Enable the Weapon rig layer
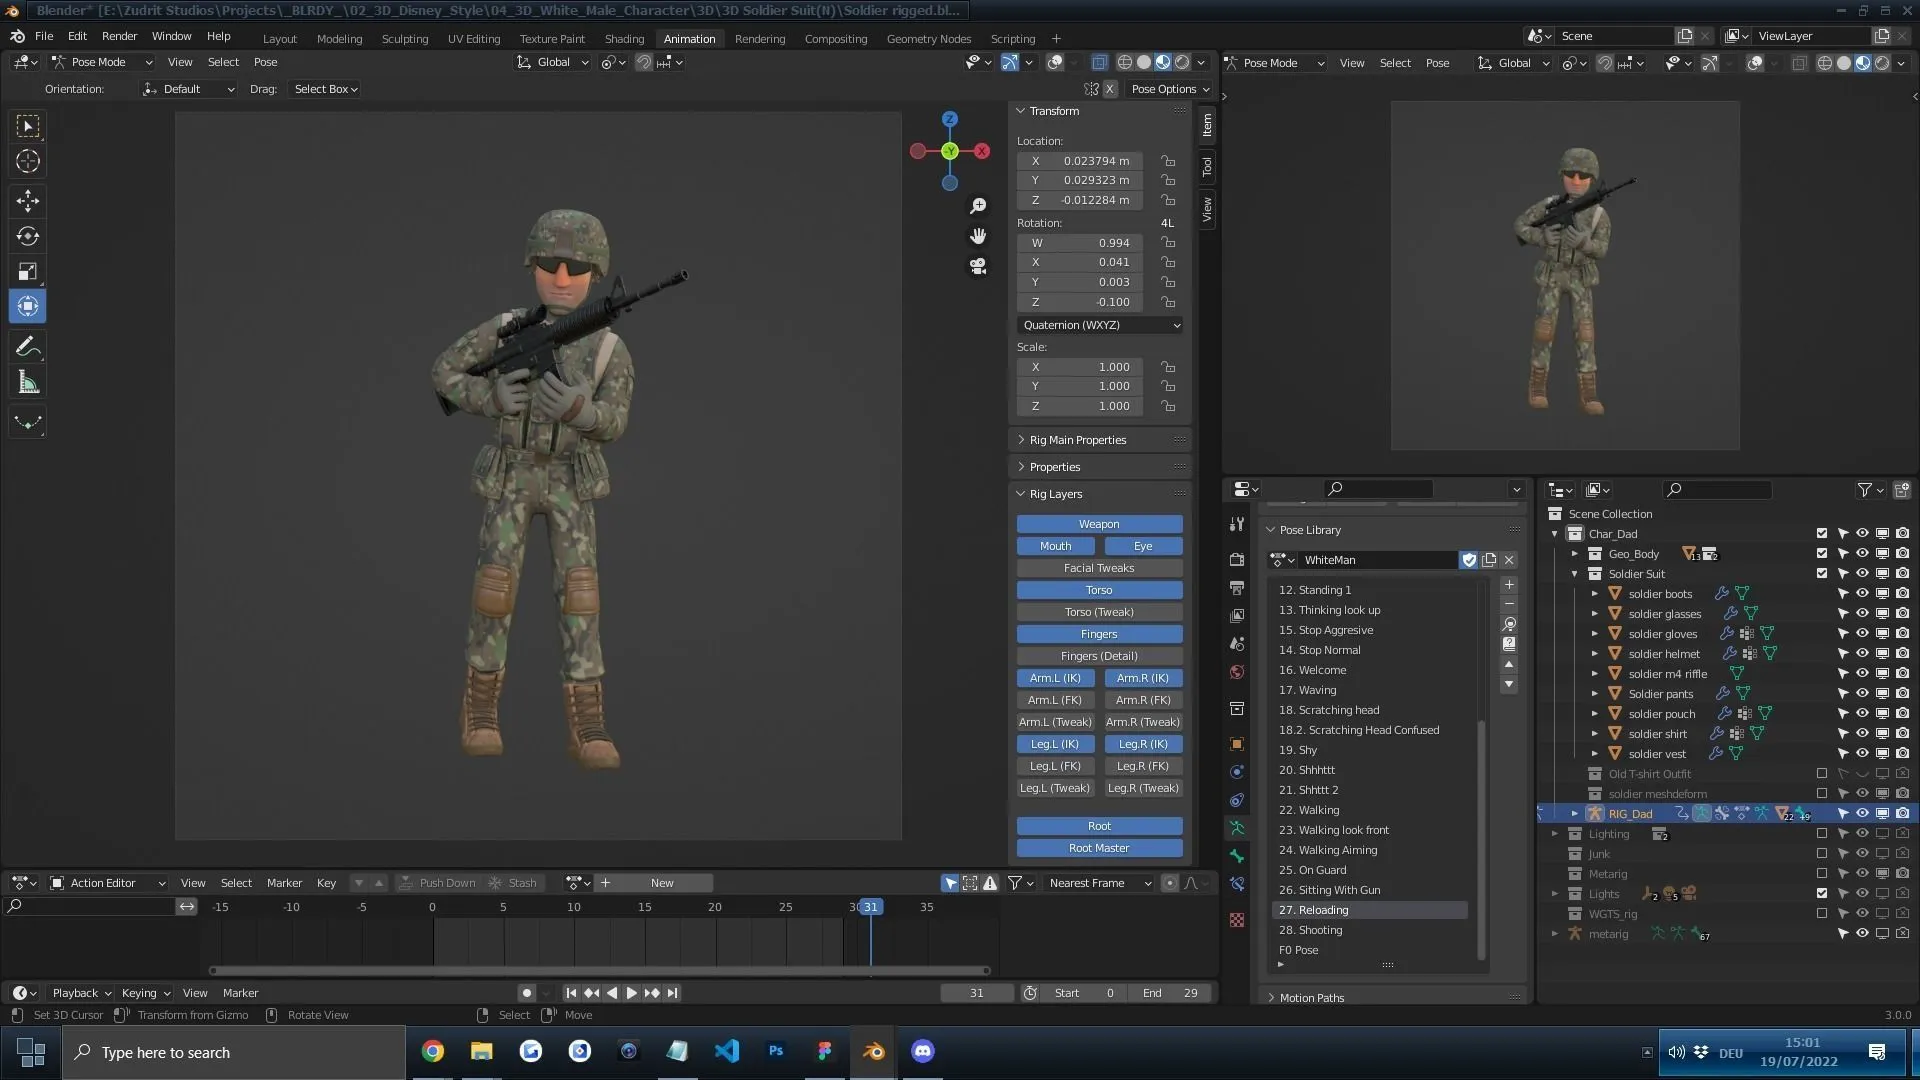This screenshot has width=1920, height=1080. [1098, 523]
